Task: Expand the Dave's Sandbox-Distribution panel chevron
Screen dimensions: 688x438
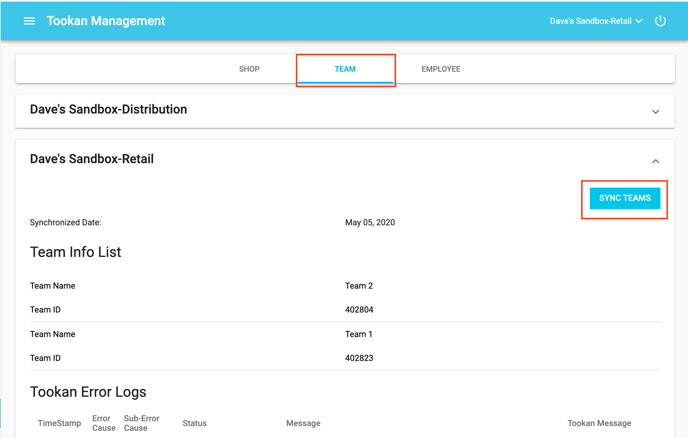Action: tap(655, 112)
